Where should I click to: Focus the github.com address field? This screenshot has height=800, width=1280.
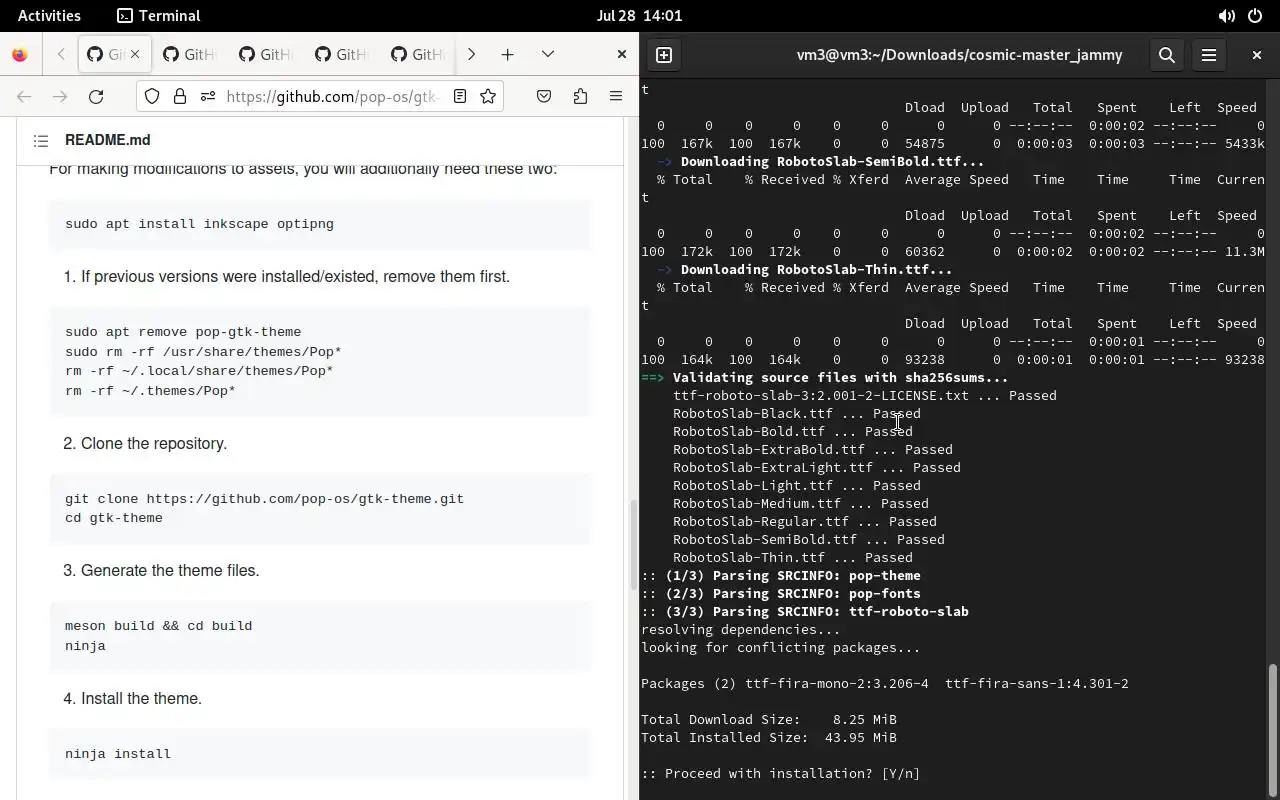point(333,96)
